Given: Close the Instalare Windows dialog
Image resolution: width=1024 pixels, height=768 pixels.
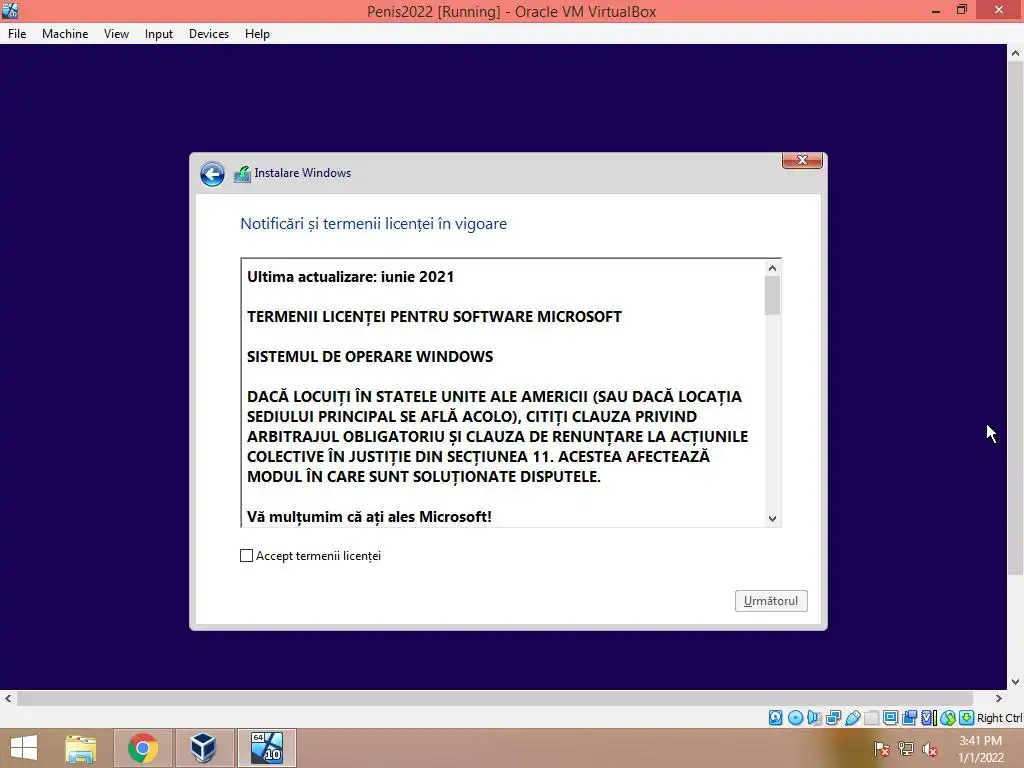Looking at the screenshot, I should [x=802, y=160].
